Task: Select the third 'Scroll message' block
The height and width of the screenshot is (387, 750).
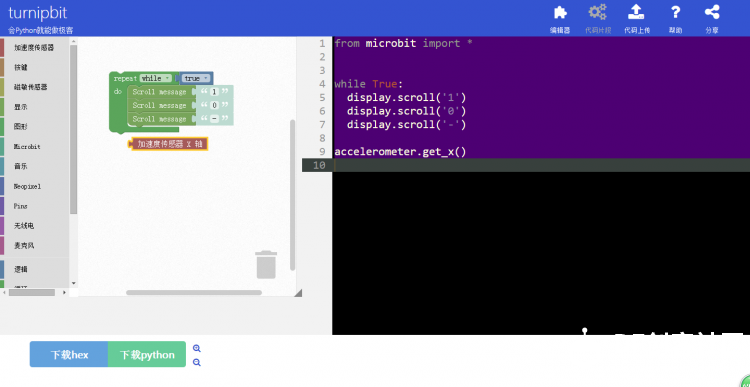Action: pyautogui.click(x=159, y=119)
